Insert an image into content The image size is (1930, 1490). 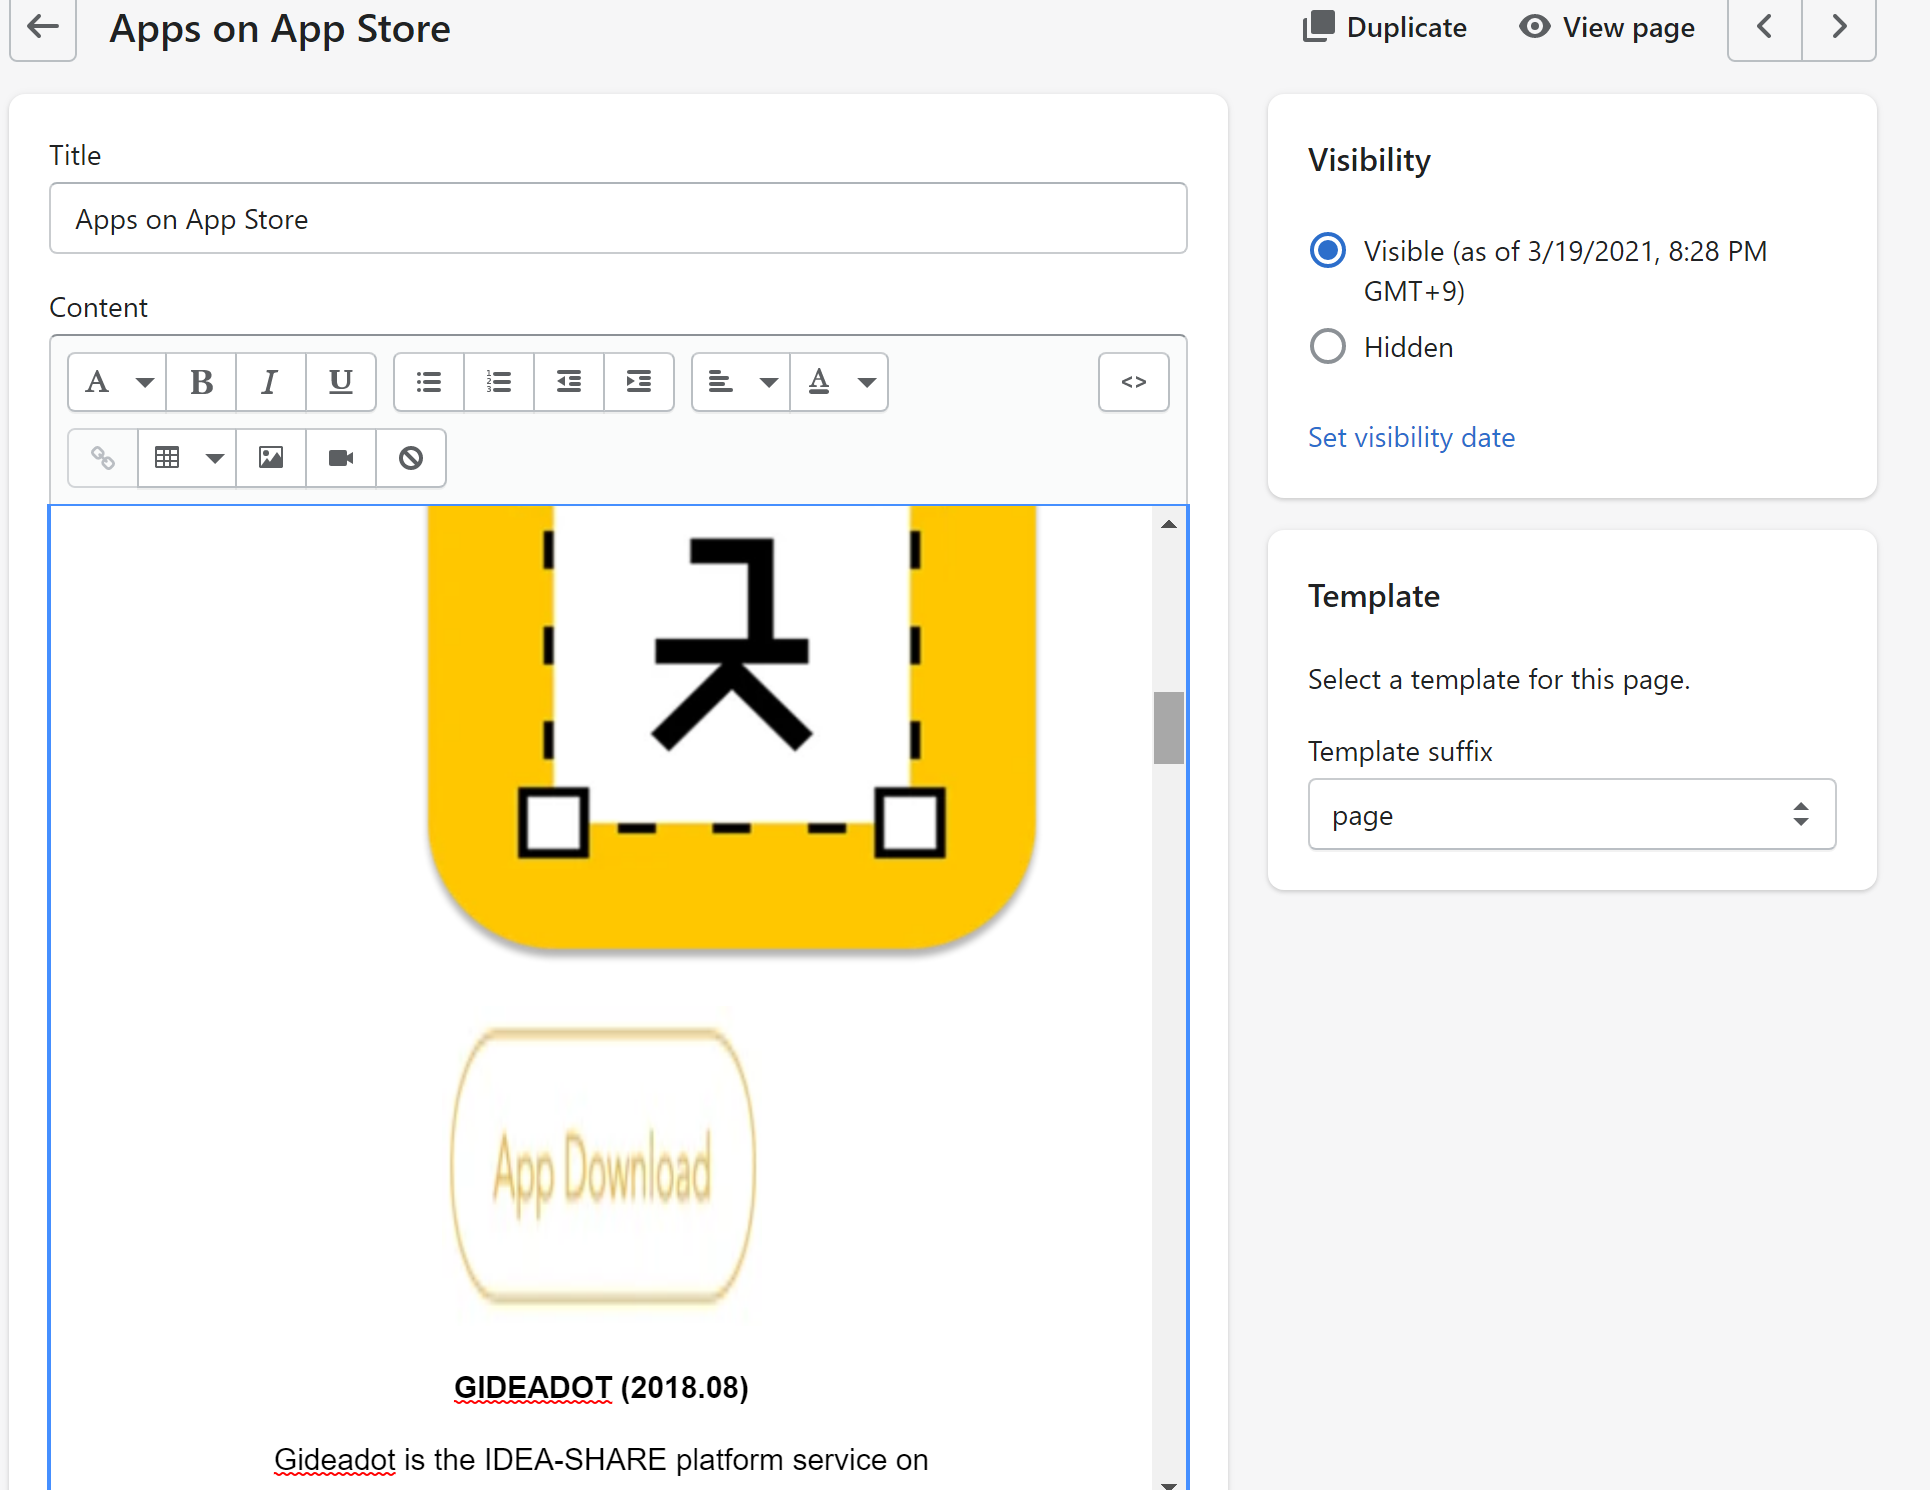point(271,458)
